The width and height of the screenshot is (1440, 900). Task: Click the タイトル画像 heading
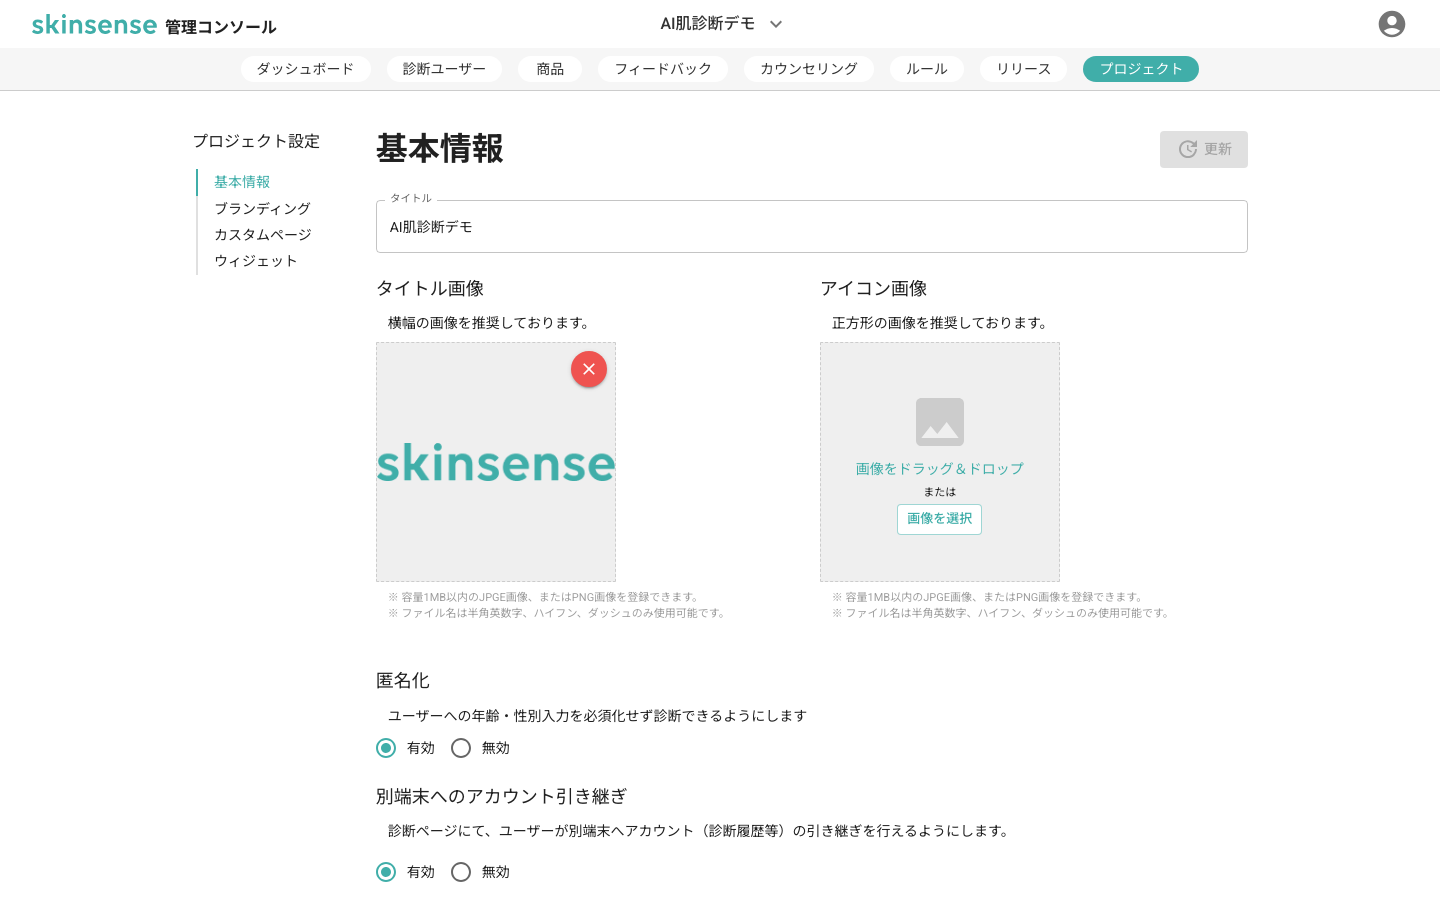[x=430, y=289]
